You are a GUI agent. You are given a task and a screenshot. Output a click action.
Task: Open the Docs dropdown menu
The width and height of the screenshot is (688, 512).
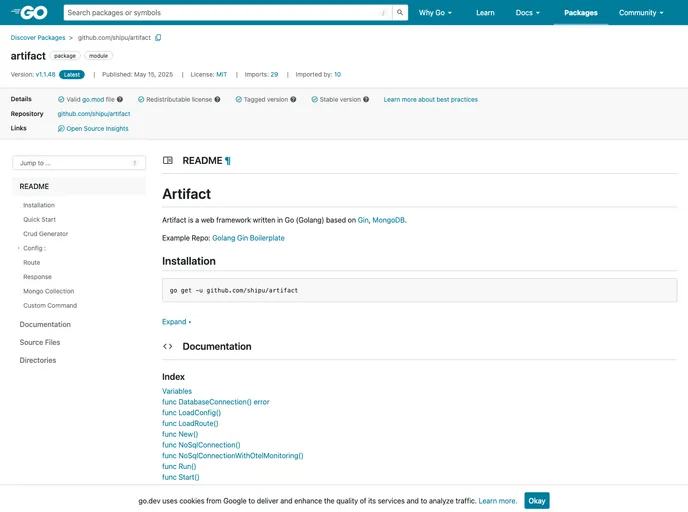tap(527, 13)
